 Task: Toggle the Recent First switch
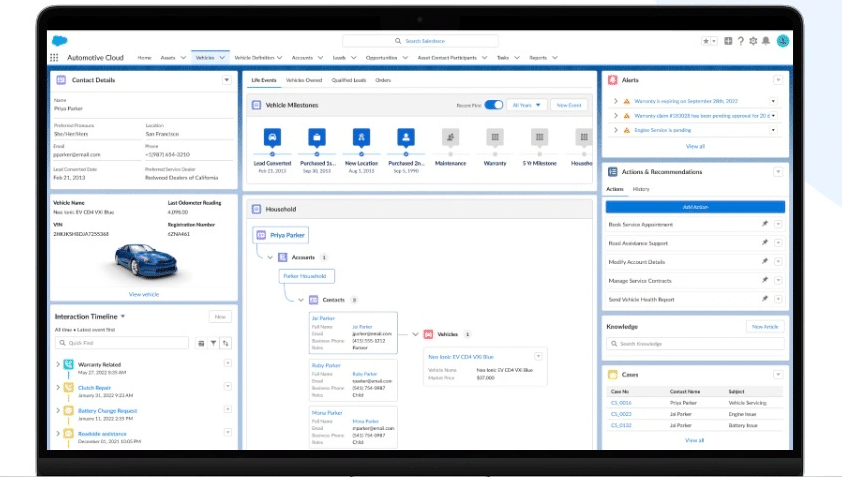coord(493,105)
